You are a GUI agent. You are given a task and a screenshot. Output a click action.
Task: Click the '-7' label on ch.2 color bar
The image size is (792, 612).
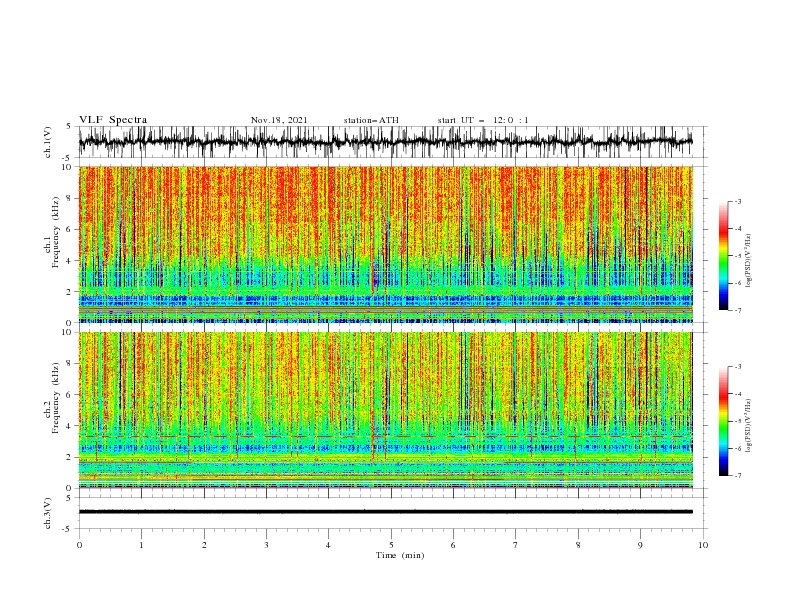737,476
